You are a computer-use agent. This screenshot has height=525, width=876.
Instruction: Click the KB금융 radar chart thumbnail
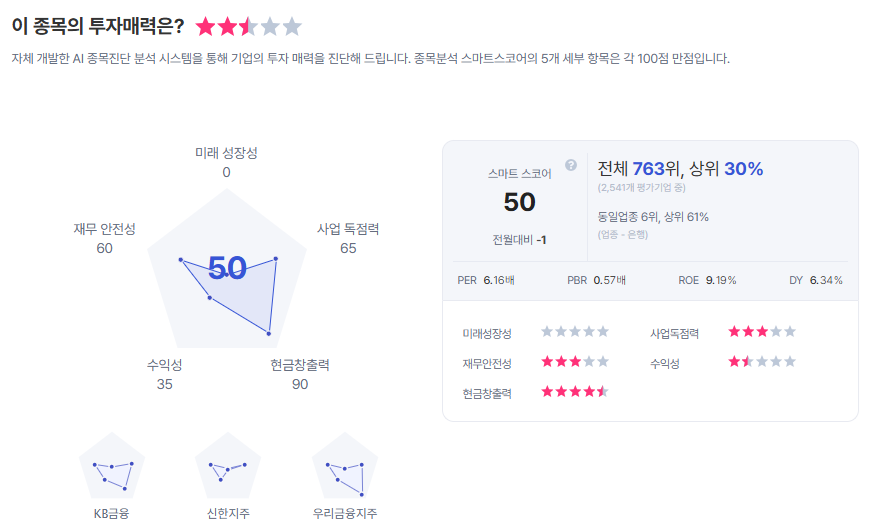point(111,467)
